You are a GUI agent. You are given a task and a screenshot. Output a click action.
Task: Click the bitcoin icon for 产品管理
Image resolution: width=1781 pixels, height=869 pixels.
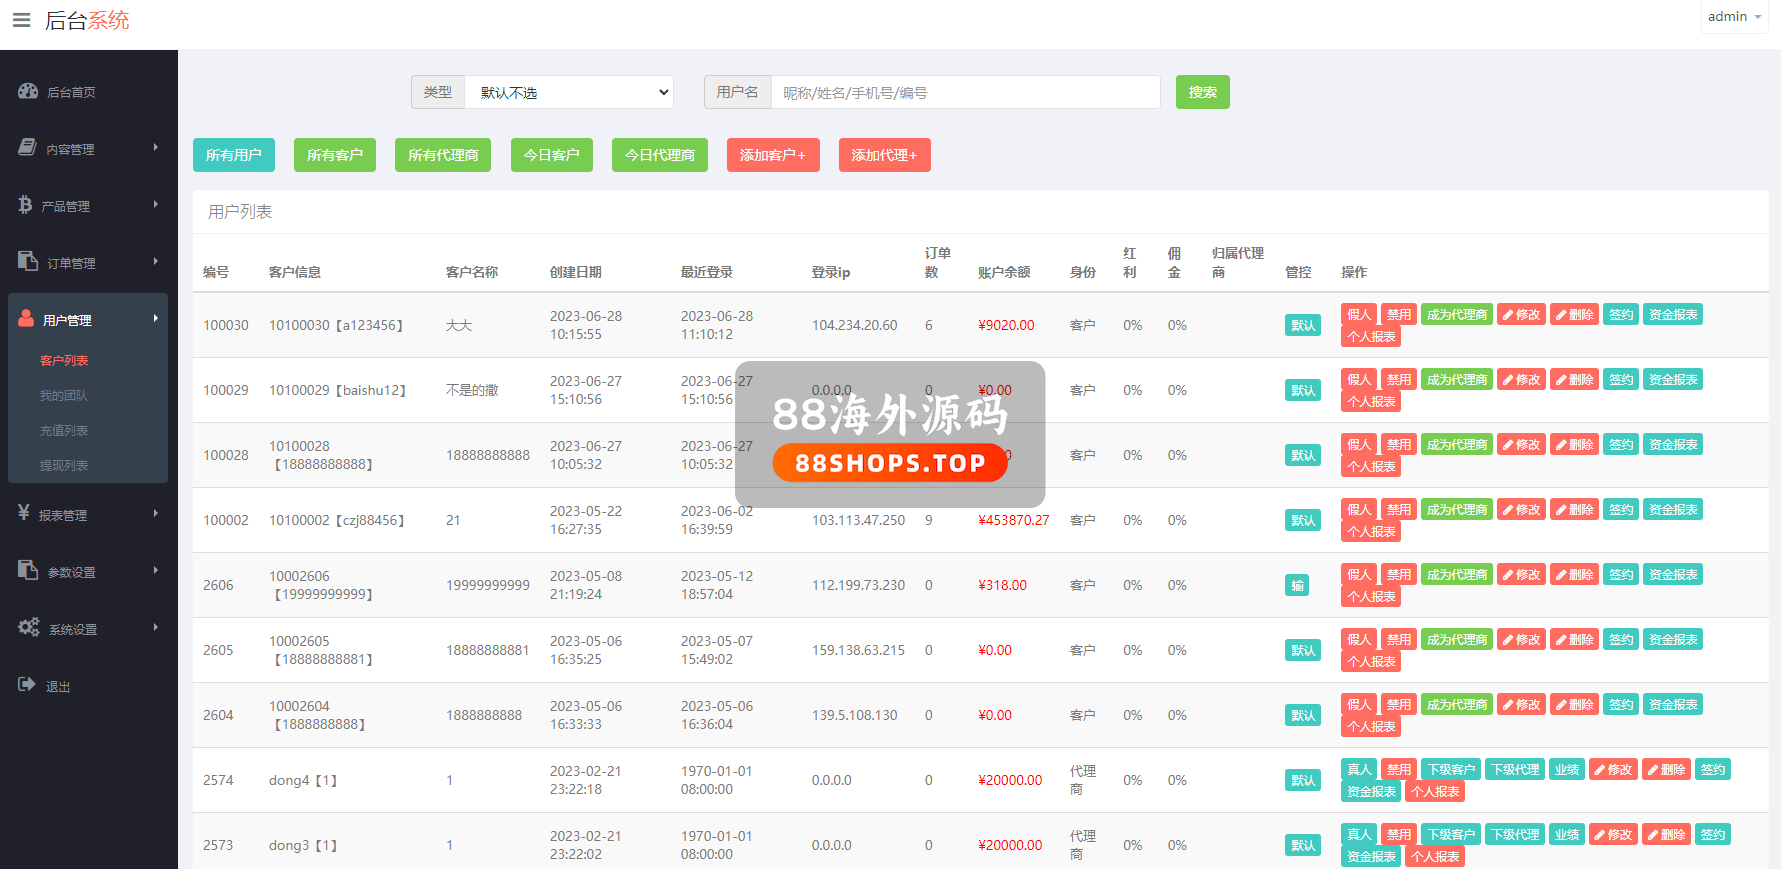click(25, 204)
